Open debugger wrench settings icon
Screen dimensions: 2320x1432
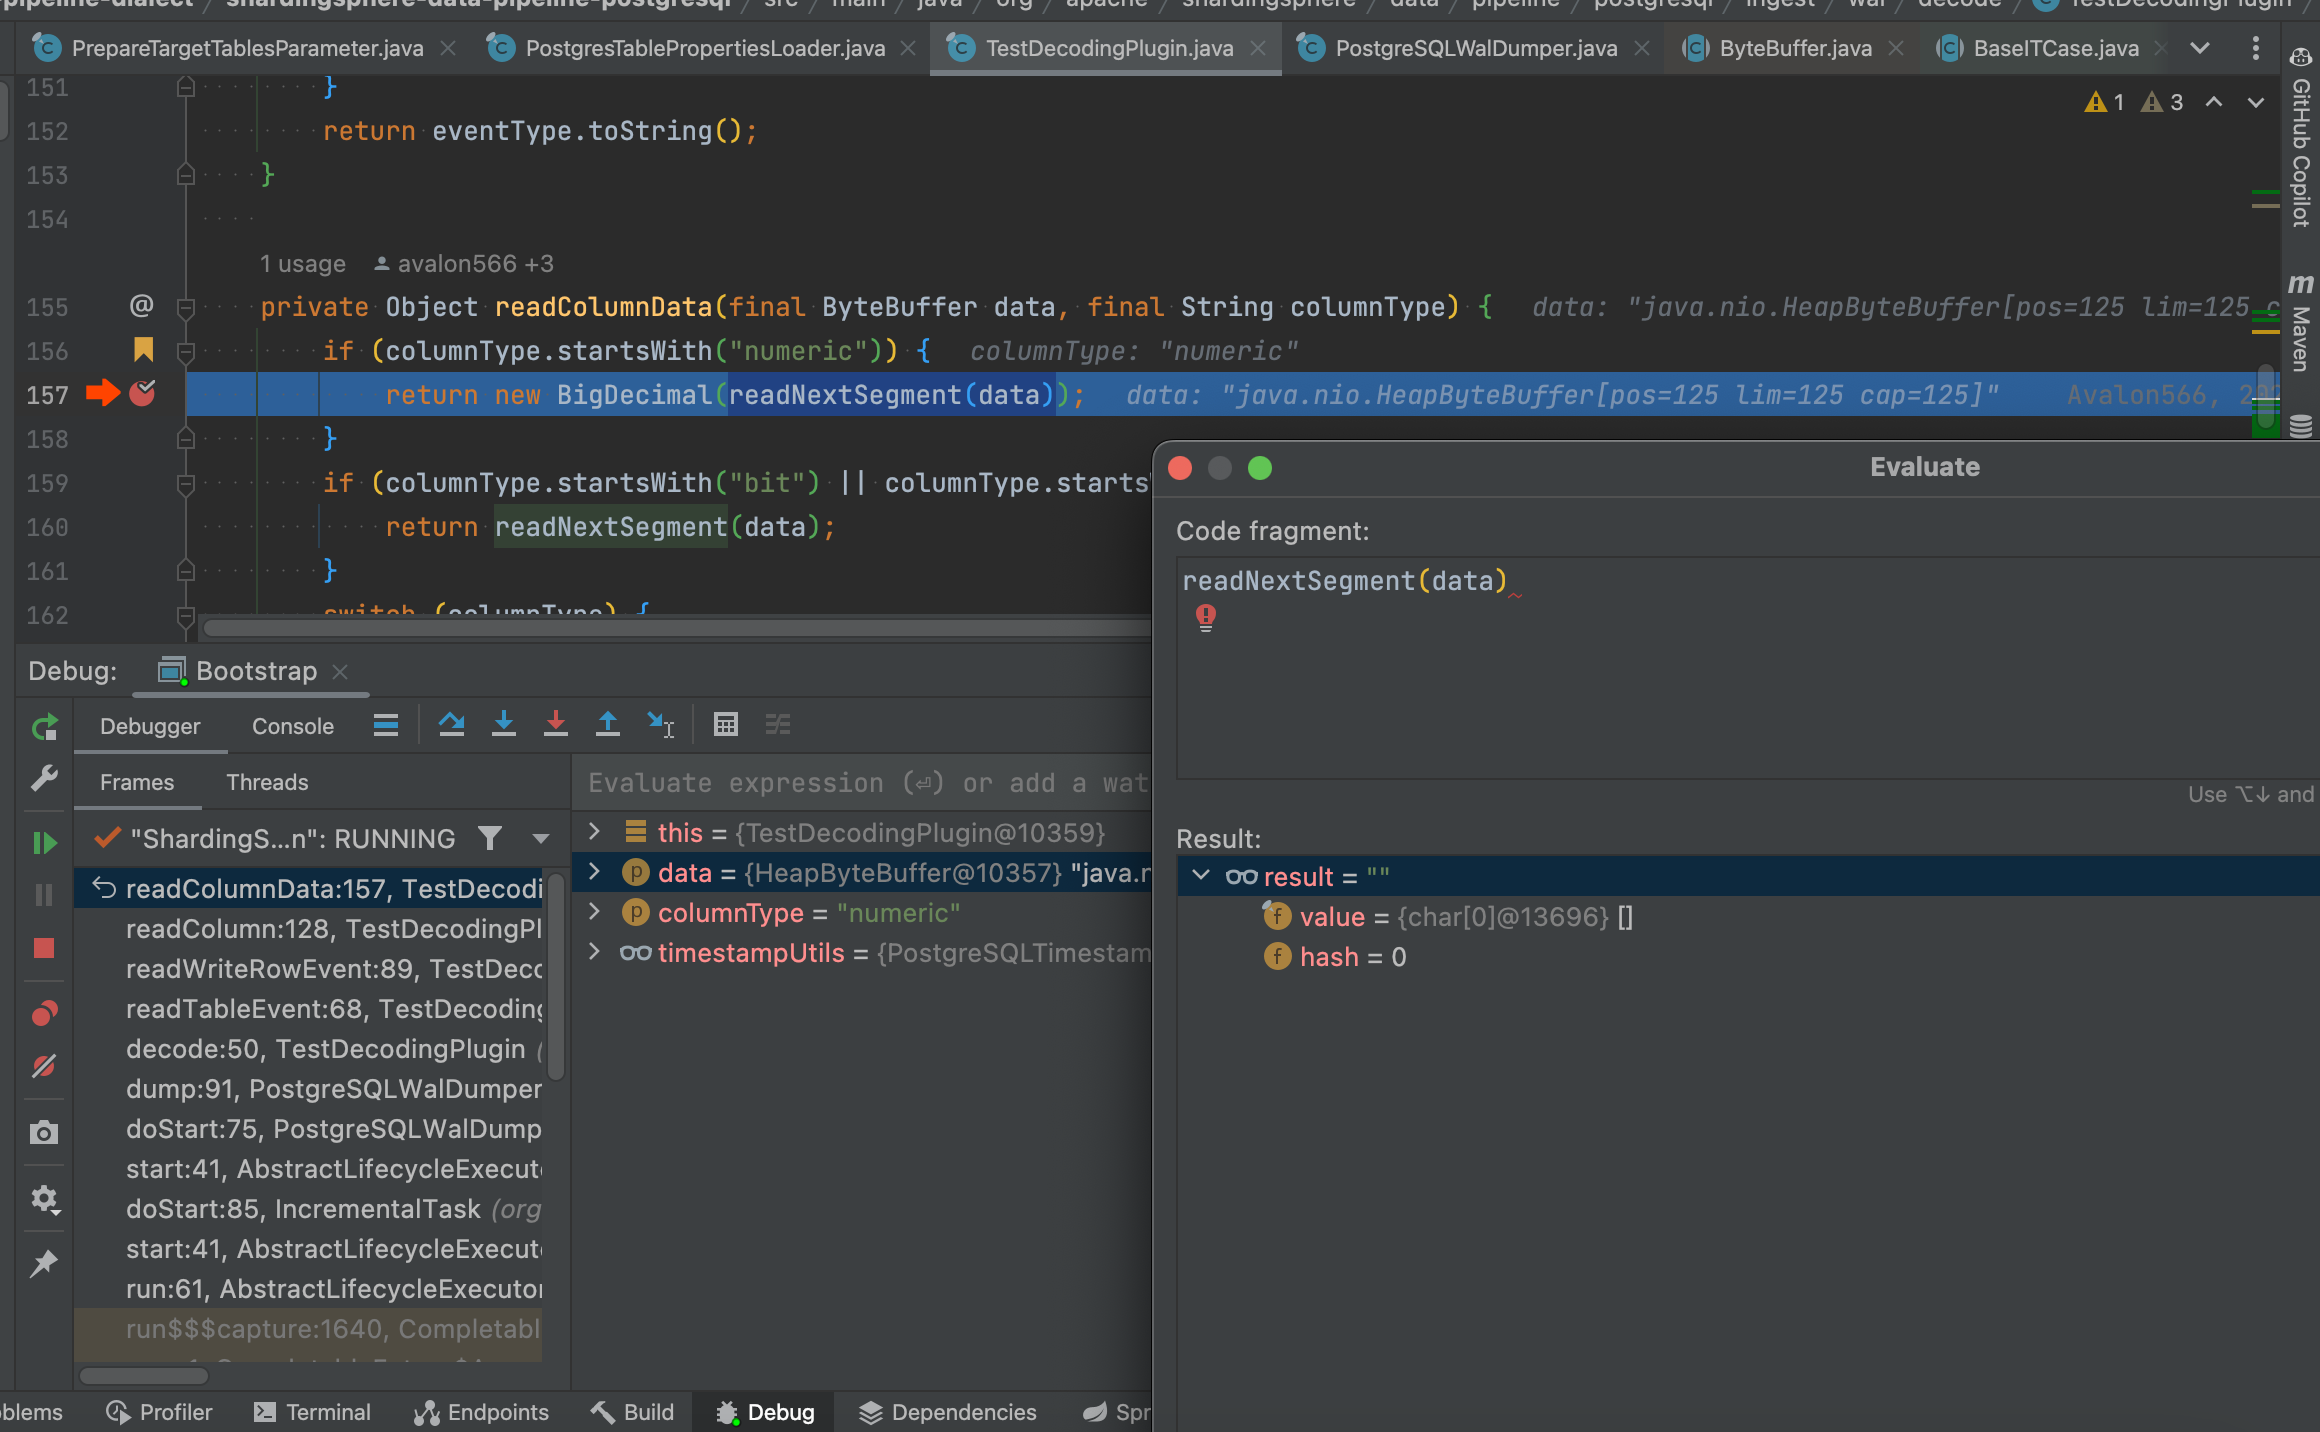[x=44, y=779]
